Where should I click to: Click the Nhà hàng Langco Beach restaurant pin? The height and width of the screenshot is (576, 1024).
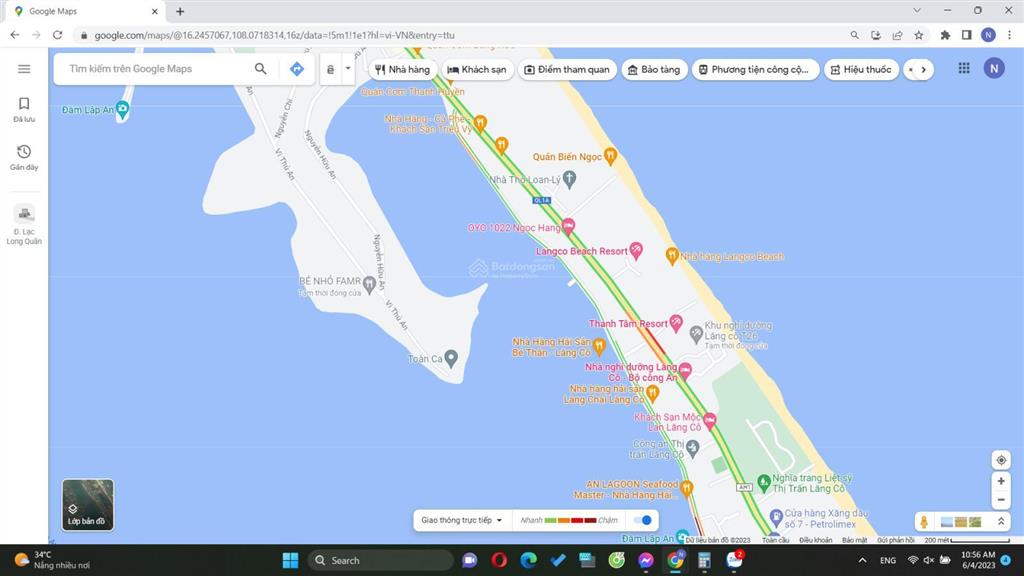pos(671,255)
